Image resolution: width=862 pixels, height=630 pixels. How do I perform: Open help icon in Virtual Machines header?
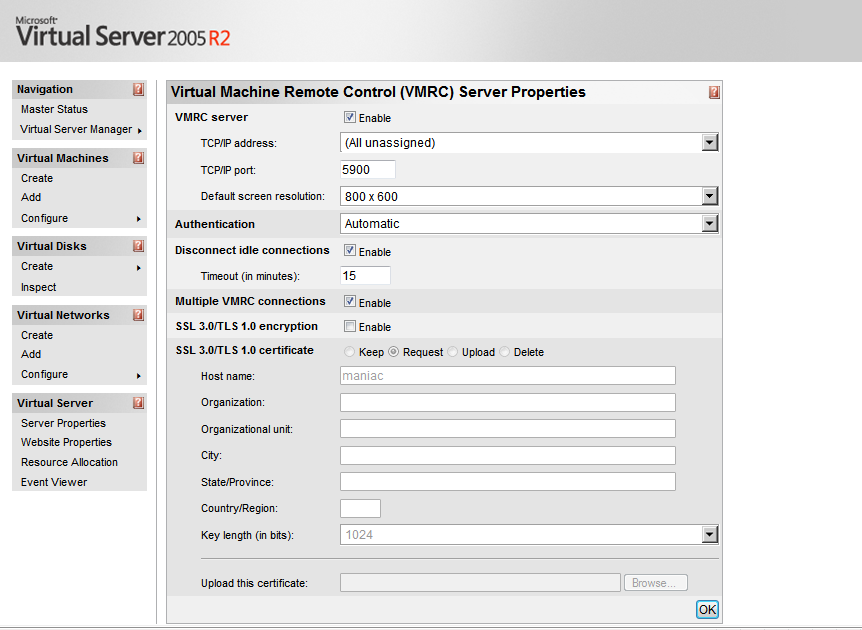[x=139, y=158]
